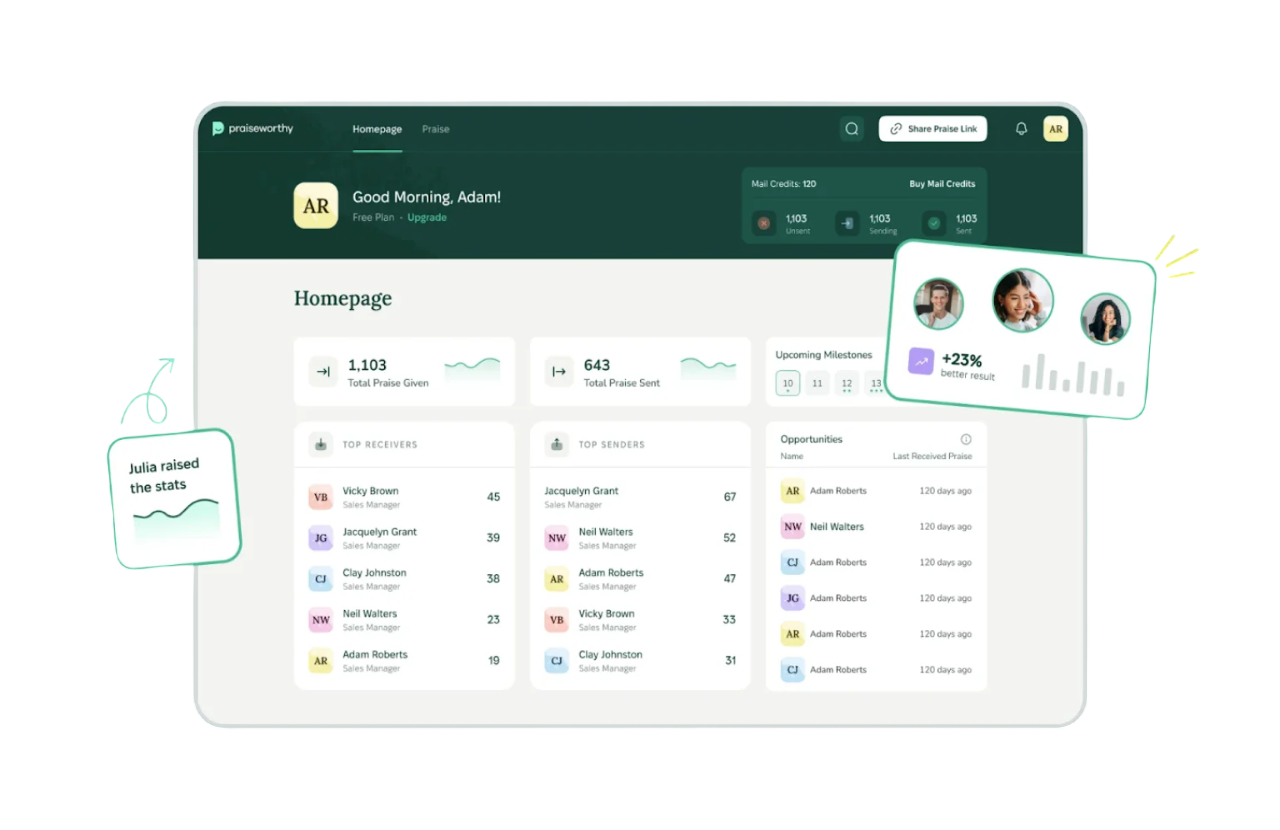The width and height of the screenshot is (1280, 830).
Task: Click the AR avatar icon in the navbar
Action: click(x=1055, y=128)
